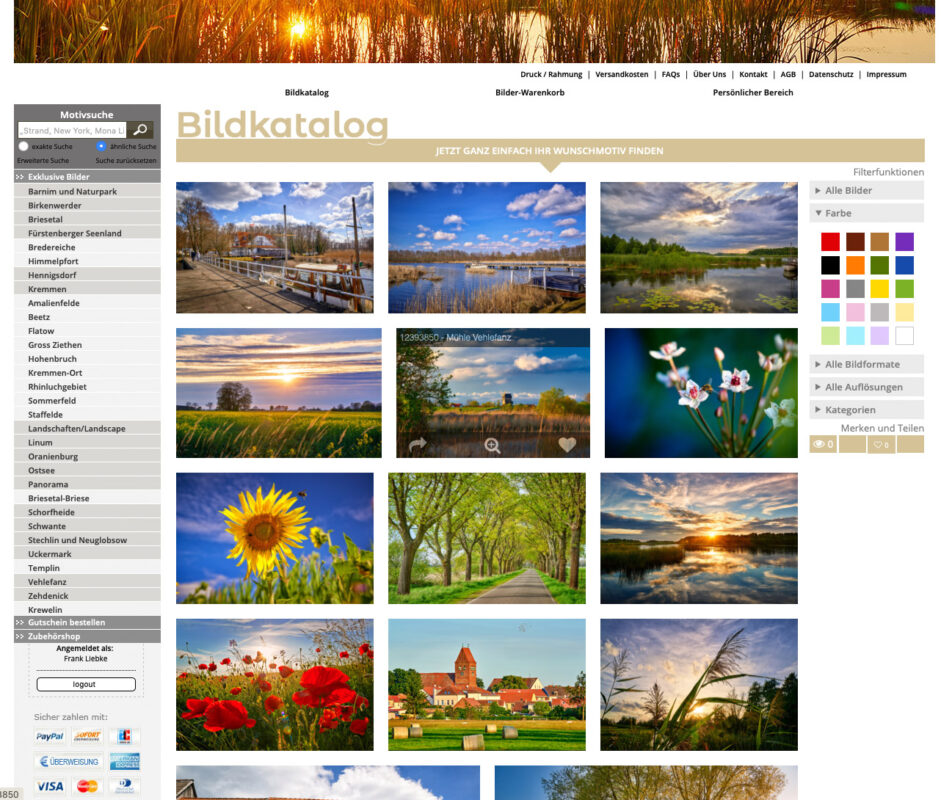Select 'Rhinluchgebiet' in the sidebar
This screenshot has height=800, width=941.
tap(87, 386)
